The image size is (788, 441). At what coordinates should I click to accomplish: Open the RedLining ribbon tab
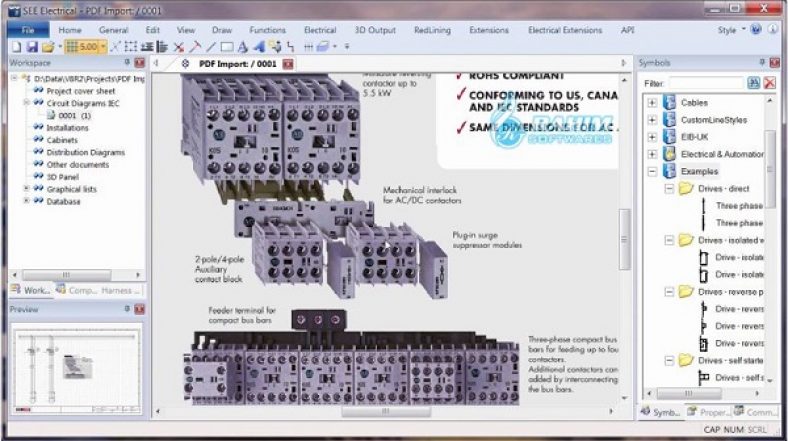click(x=432, y=30)
